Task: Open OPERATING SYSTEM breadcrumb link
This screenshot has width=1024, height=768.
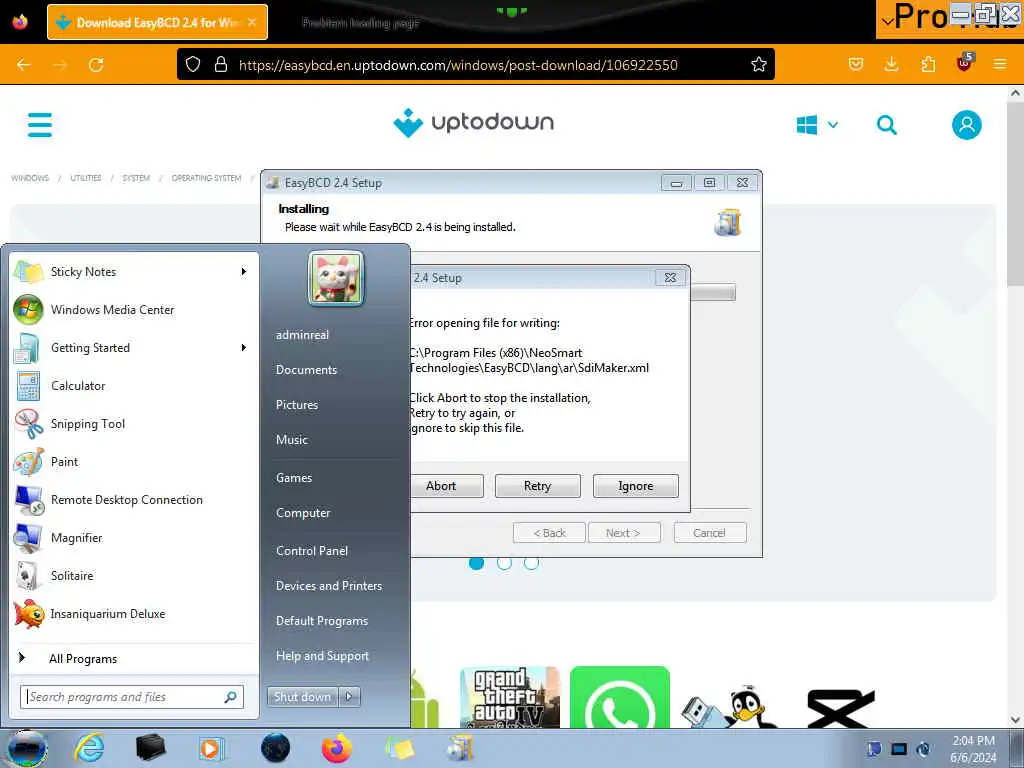Action: (x=206, y=178)
